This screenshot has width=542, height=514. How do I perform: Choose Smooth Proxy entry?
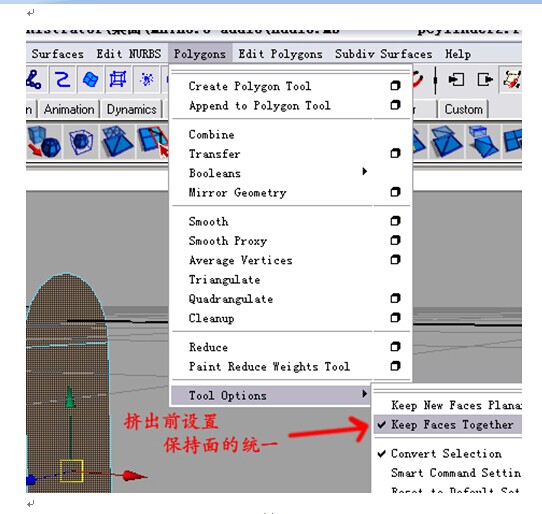tap(228, 241)
